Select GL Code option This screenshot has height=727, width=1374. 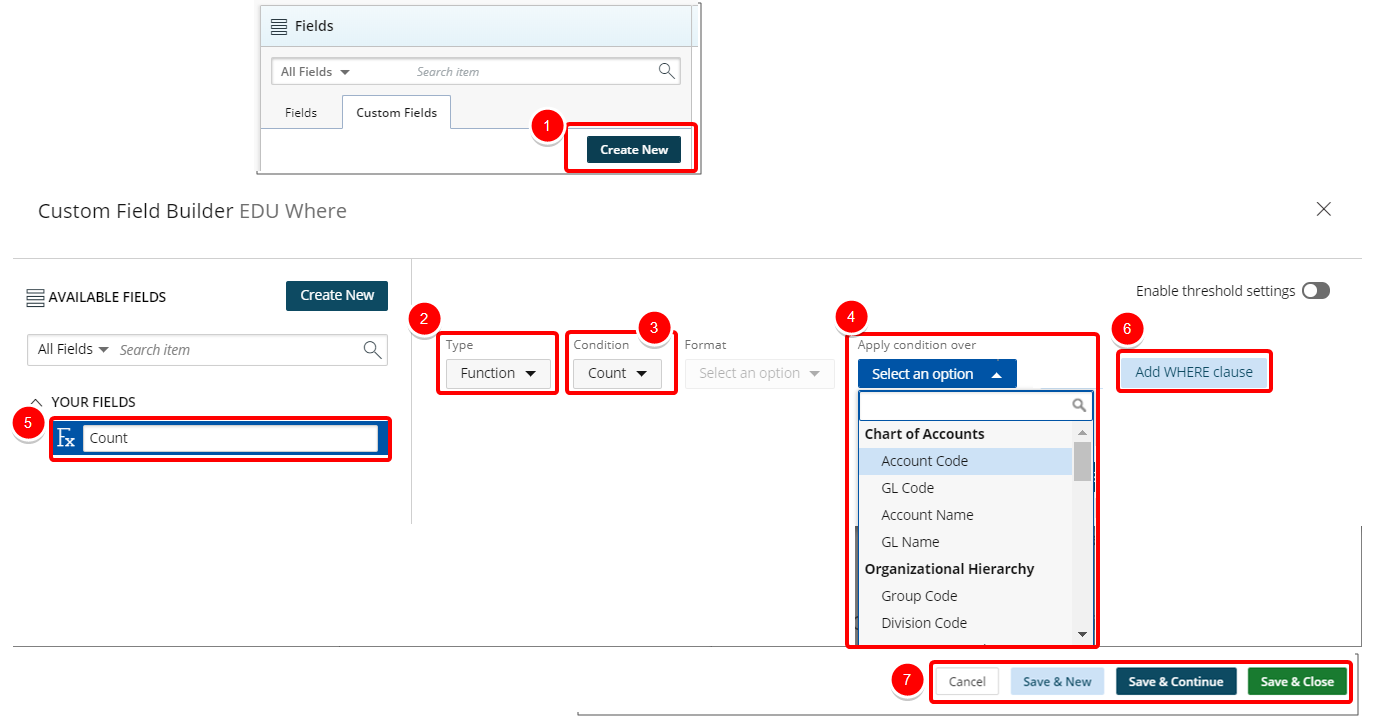pos(966,488)
